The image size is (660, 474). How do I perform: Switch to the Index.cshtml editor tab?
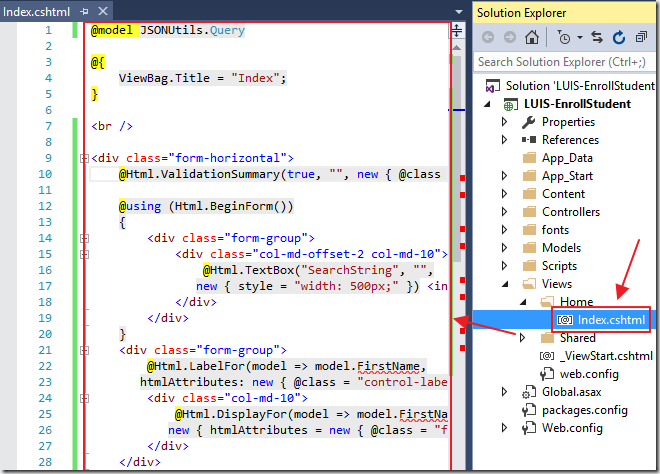37,11
